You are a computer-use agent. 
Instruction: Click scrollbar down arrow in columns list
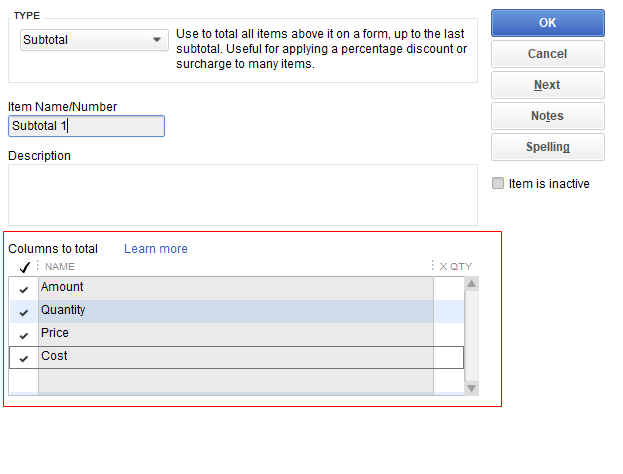coord(471,387)
